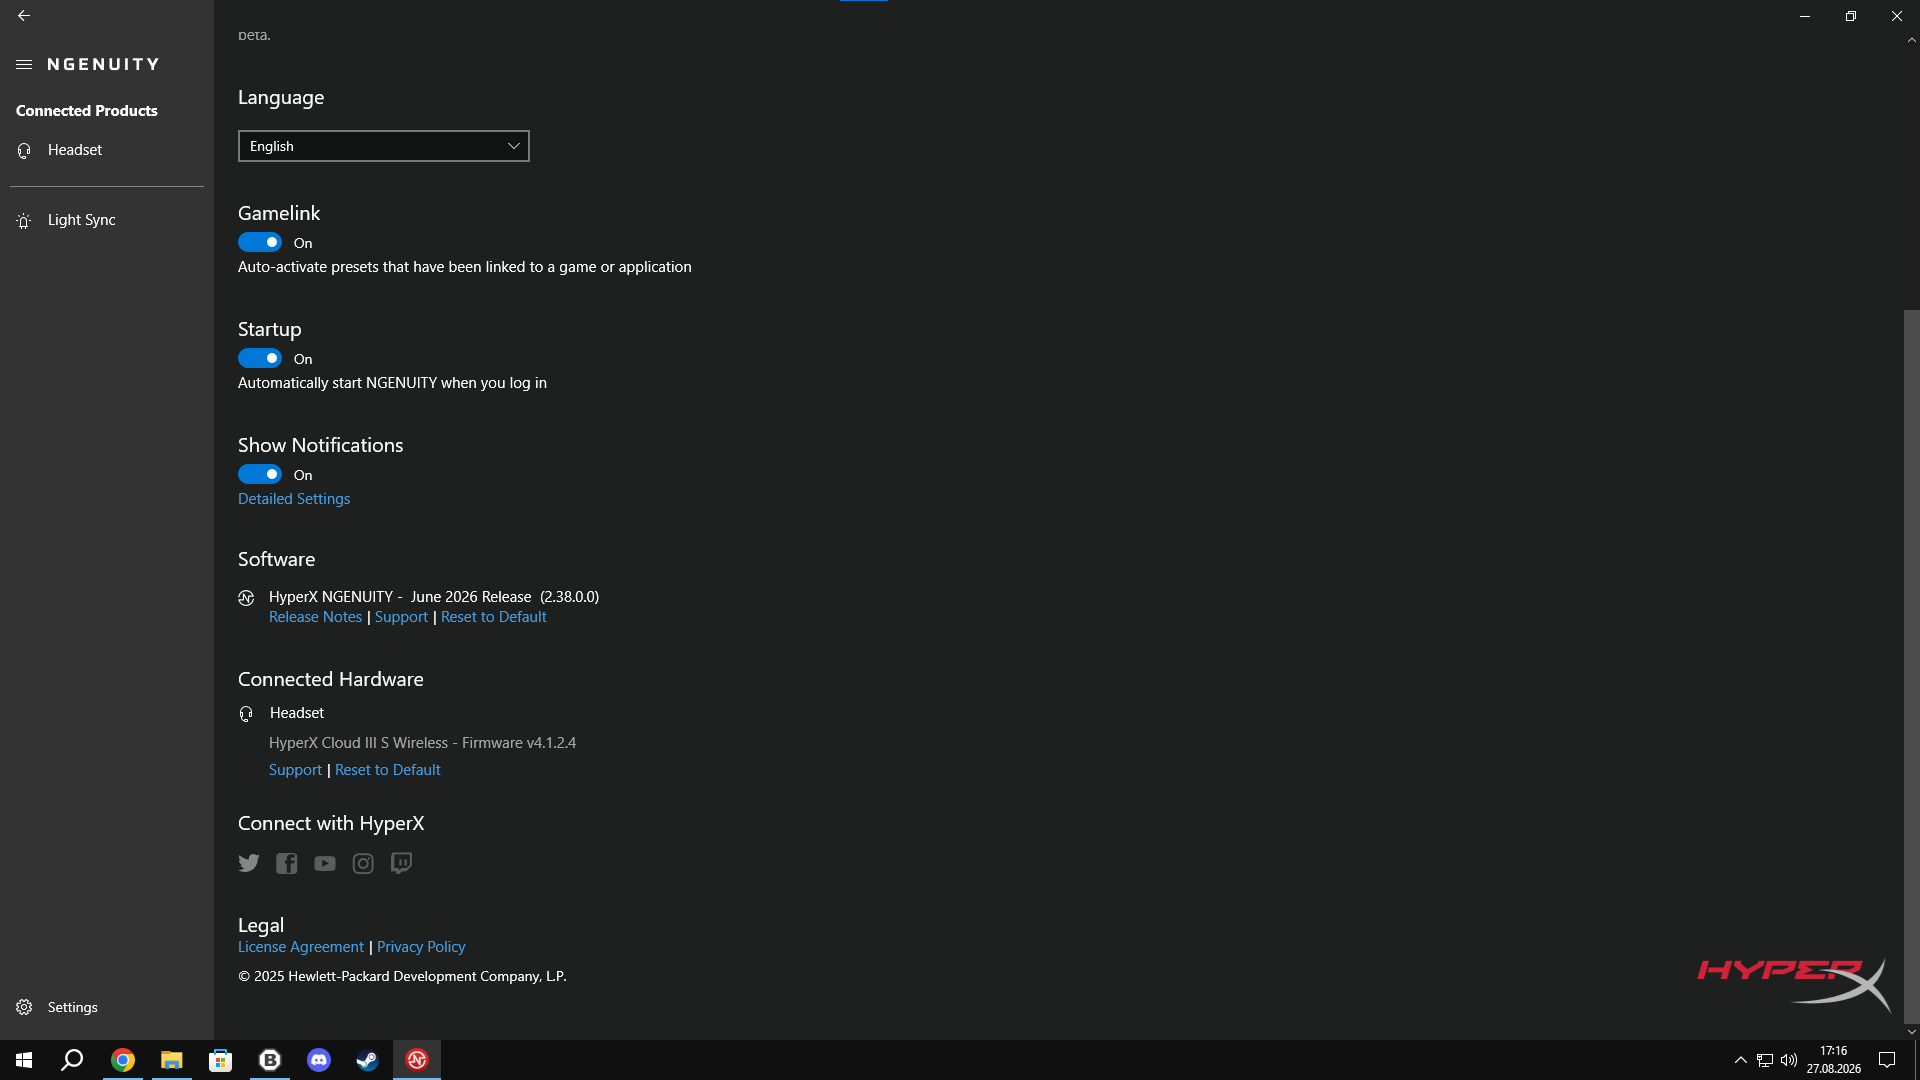Reset the headset to default
1920x1080 pixels.
point(388,770)
